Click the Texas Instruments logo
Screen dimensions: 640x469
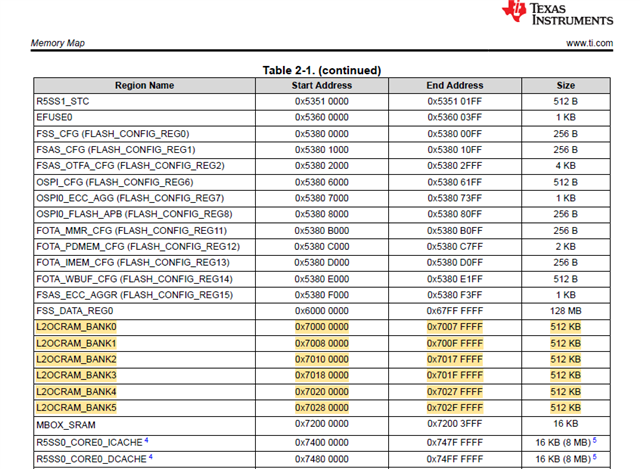pos(558,13)
